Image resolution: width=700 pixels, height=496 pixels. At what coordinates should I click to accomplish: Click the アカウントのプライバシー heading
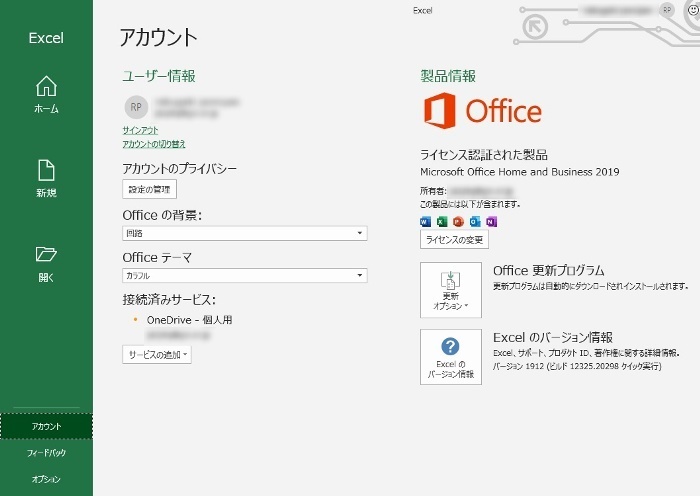tap(179, 169)
